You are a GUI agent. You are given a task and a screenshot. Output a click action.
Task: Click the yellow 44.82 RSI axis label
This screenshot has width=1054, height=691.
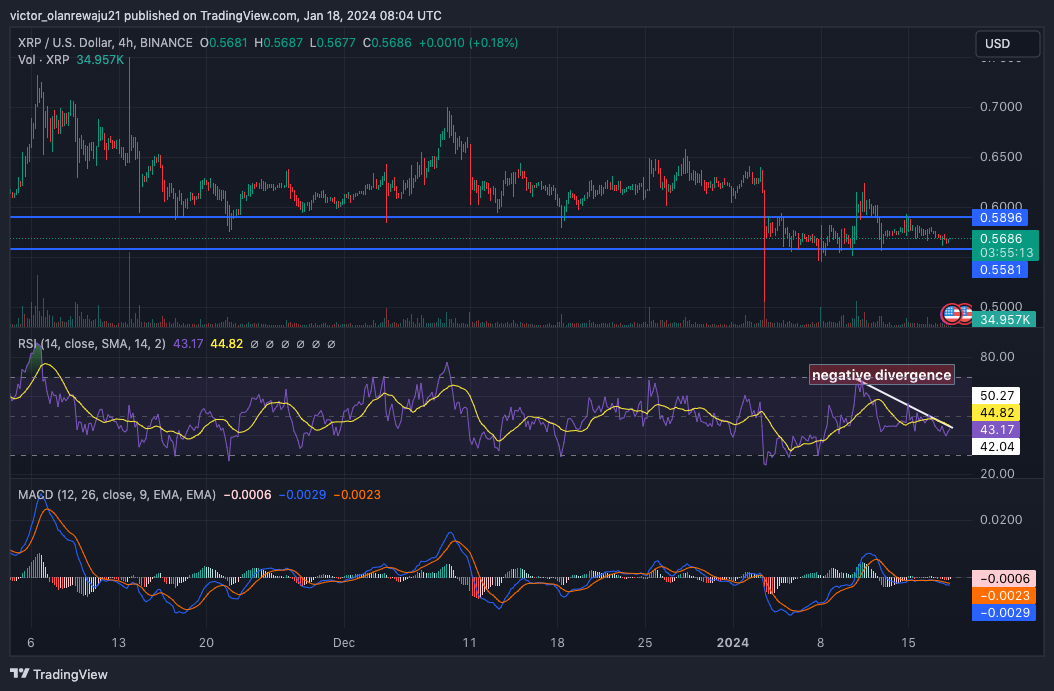(996, 413)
